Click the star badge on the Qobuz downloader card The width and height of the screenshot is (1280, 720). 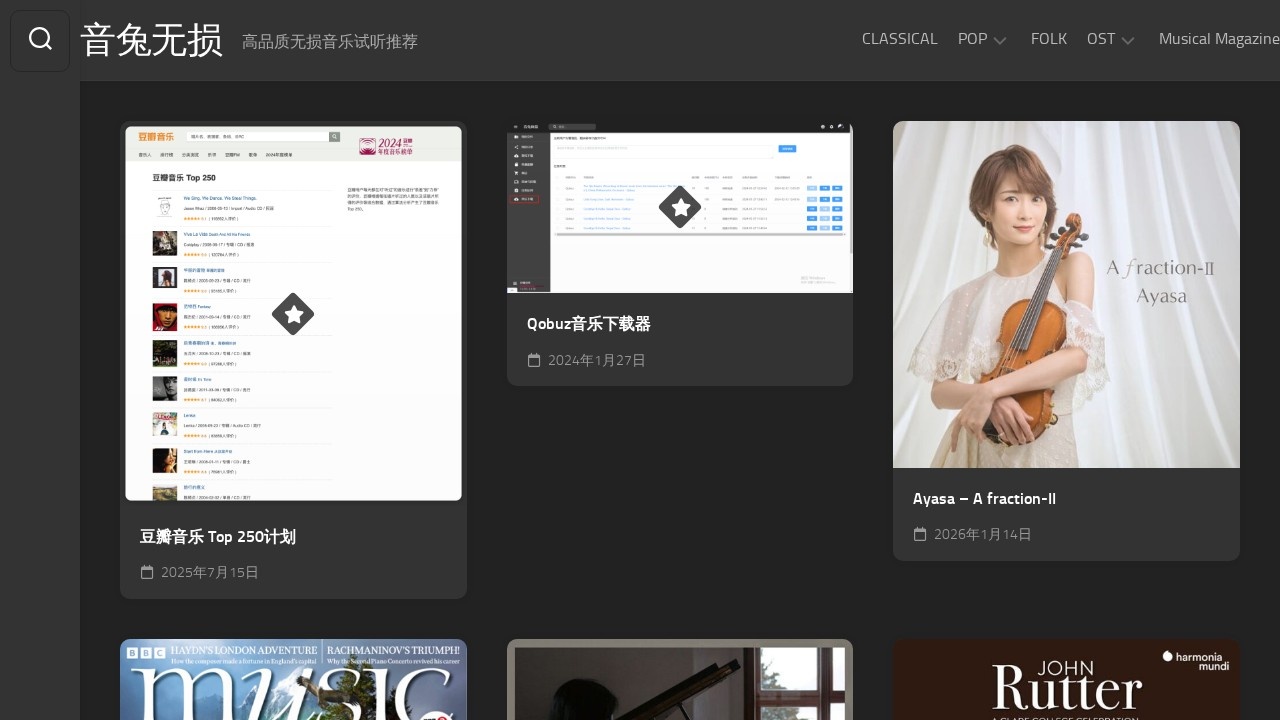tap(680, 207)
